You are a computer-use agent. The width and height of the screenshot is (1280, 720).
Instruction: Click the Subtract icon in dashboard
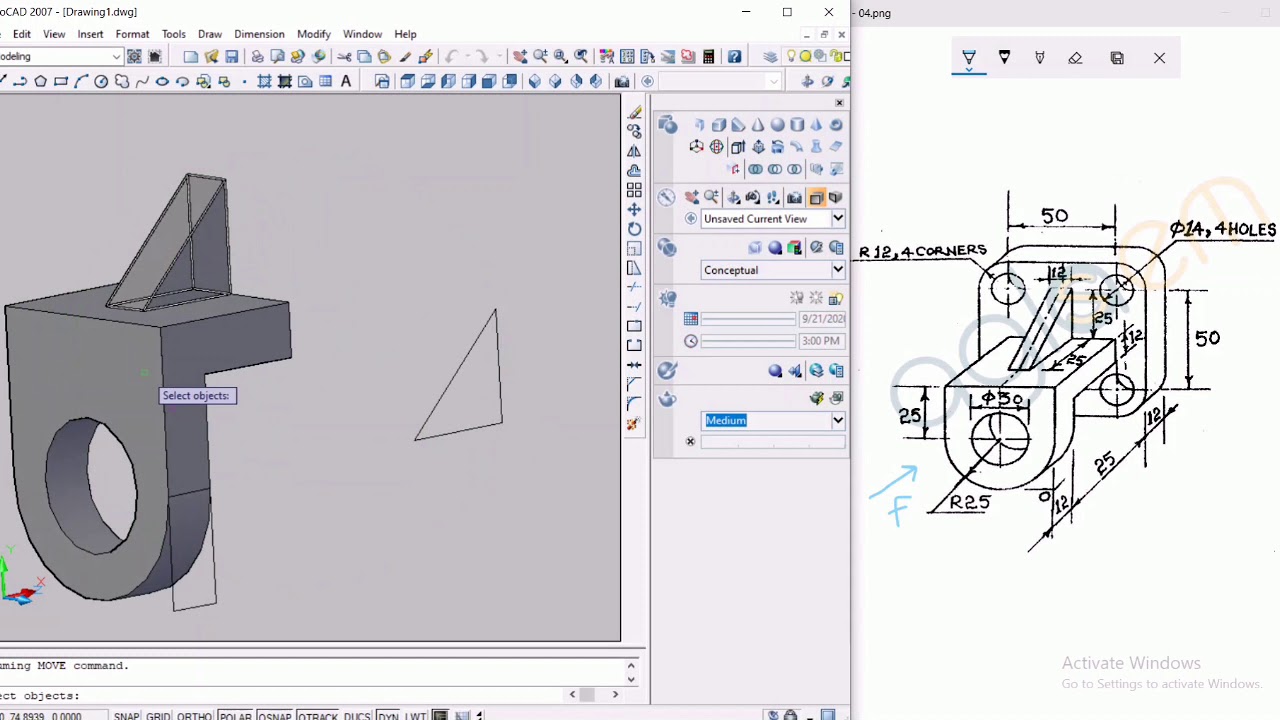(x=775, y=169)
